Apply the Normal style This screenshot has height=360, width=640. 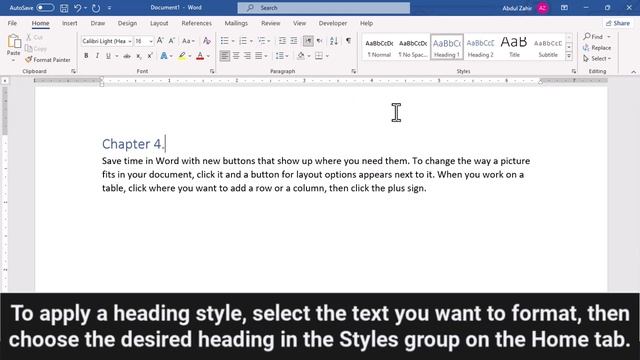point(379,47)
